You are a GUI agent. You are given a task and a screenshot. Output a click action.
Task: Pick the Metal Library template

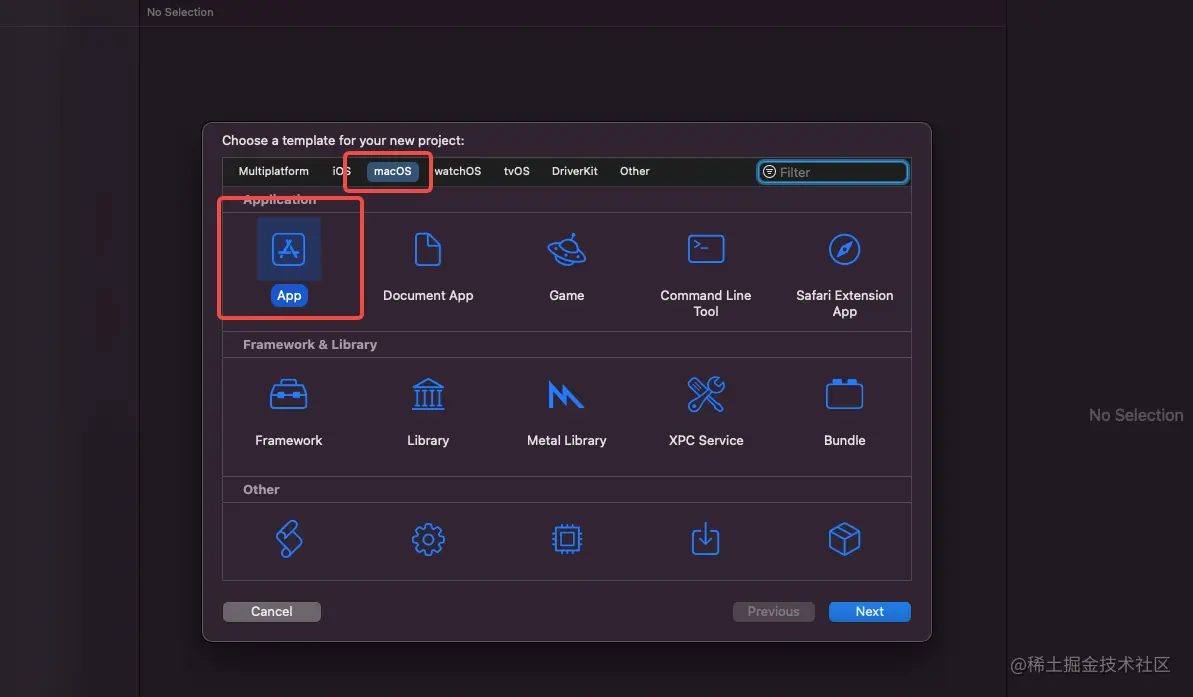[567, 395]
